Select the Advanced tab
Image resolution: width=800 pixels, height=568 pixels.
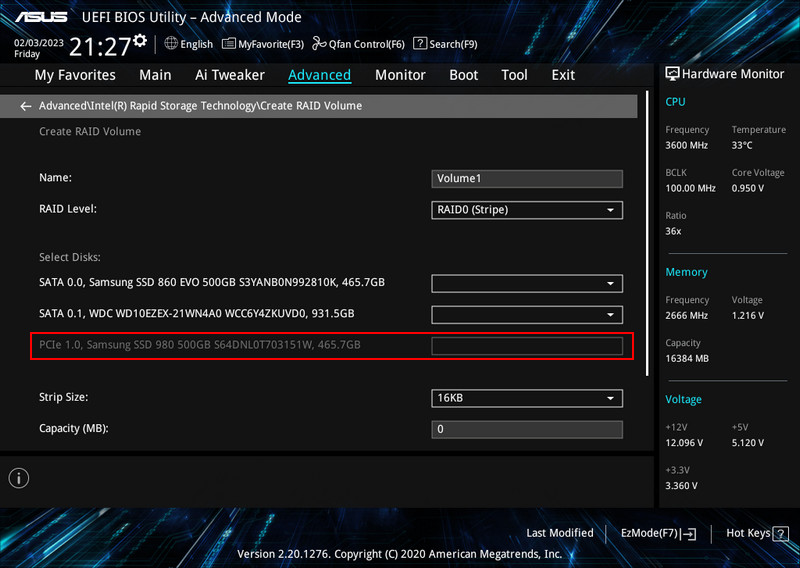(x=319, y=75)
